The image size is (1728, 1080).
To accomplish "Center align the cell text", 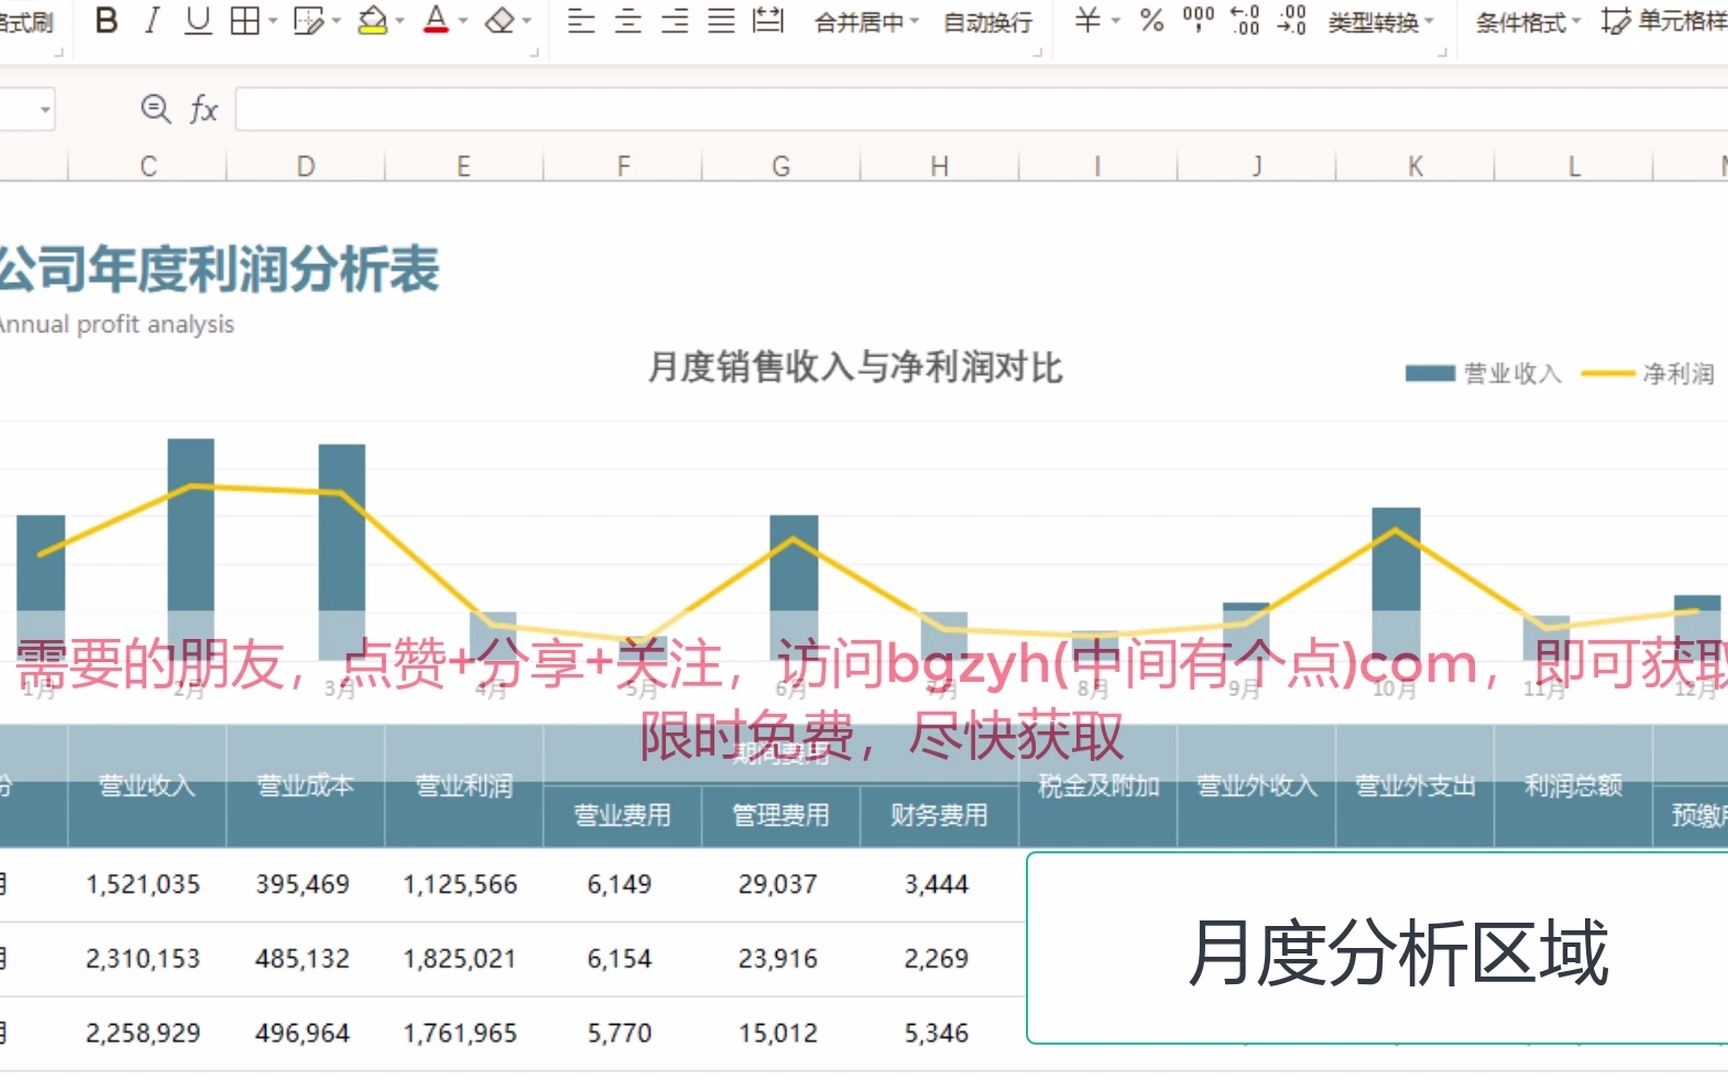I will coord(628,20).
